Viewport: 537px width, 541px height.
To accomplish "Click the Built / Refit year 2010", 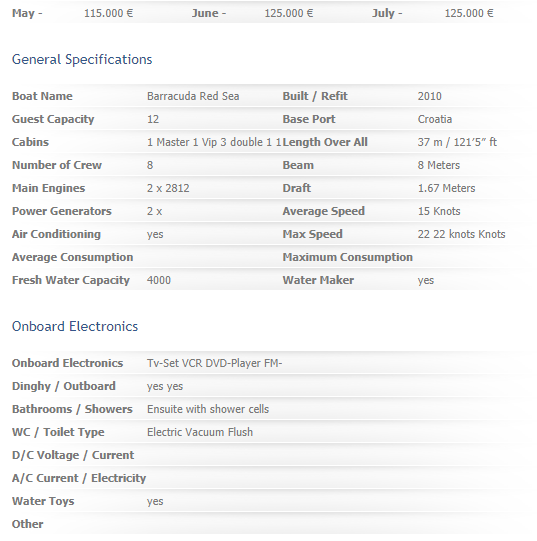I will coord(430,96).
